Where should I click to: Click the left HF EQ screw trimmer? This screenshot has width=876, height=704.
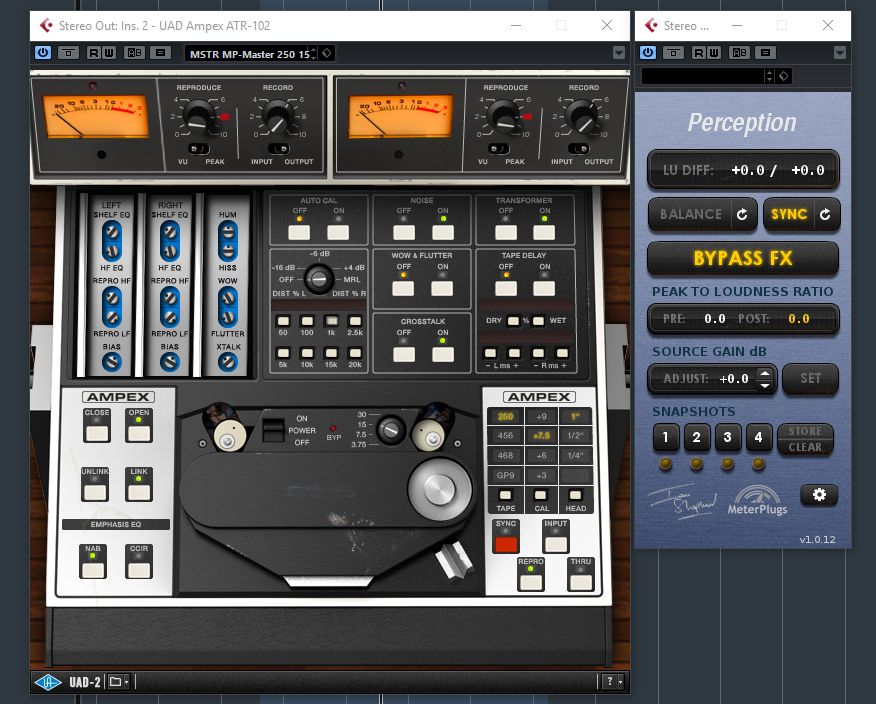[x=112, y=251]
